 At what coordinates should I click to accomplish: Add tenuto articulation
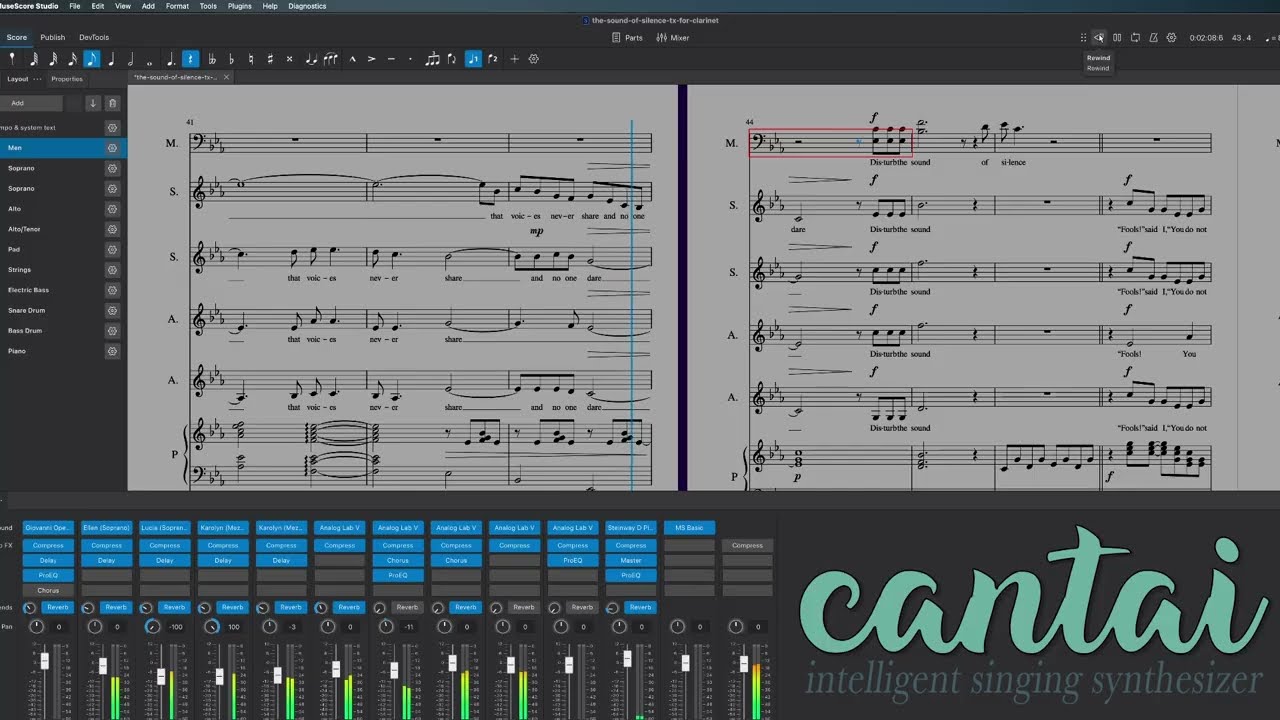click(391, 59)
